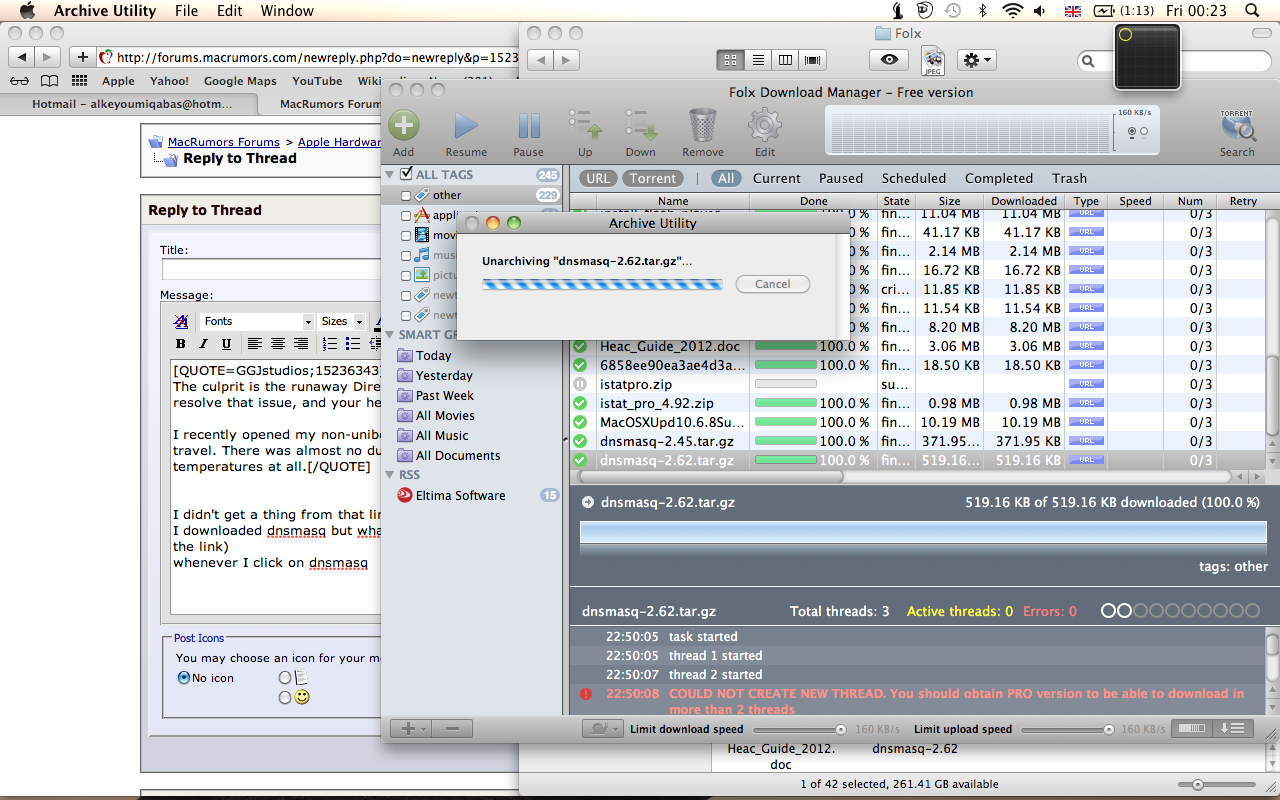
Task: Show the Paused downloads tab
Action: point(841,178)
